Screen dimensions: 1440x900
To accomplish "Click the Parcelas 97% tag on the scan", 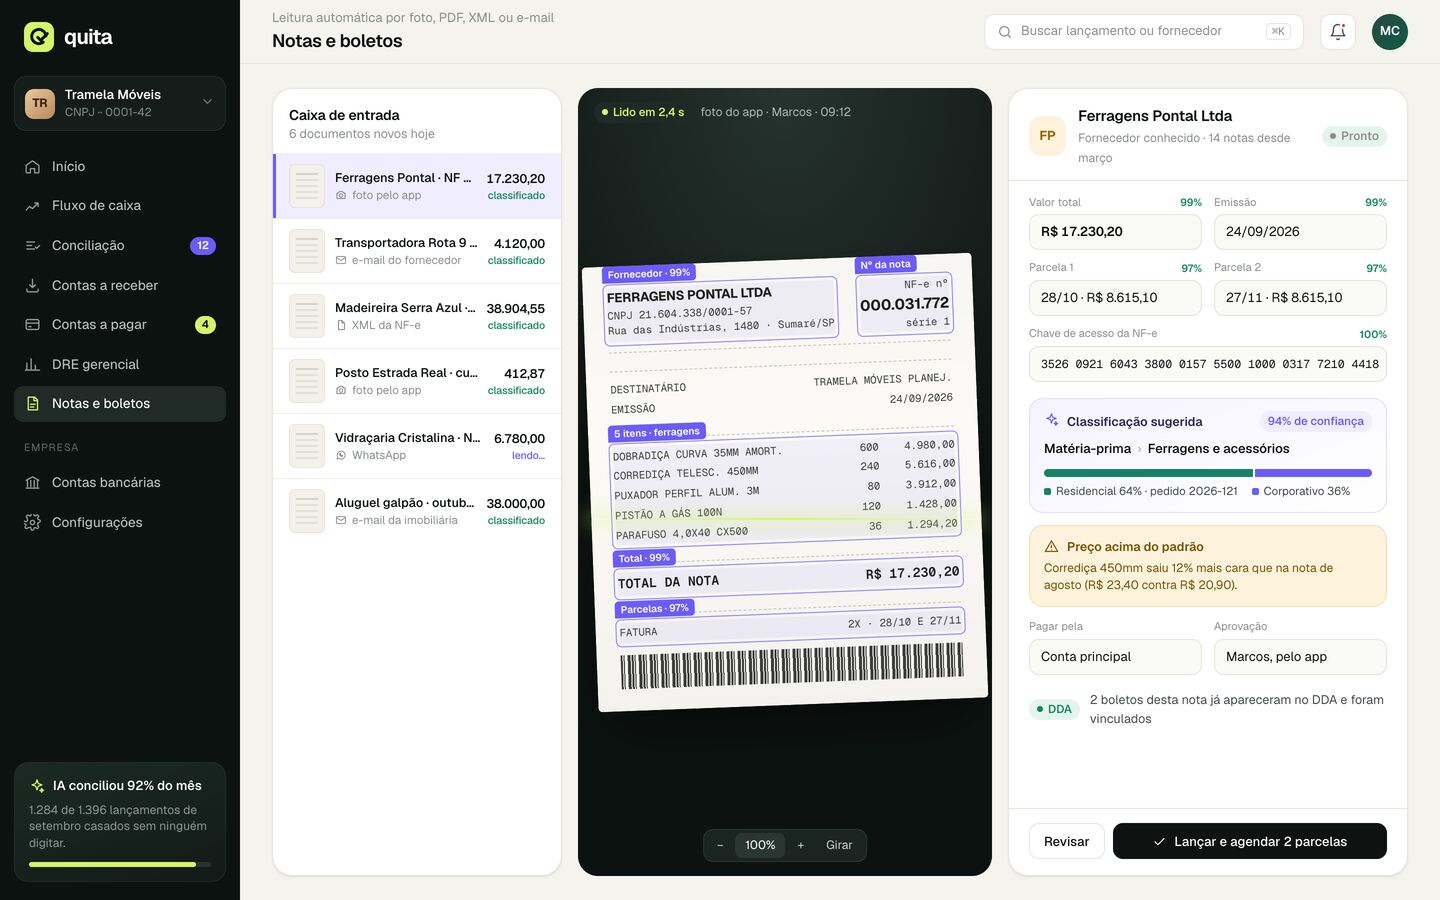I will [655, 608].
